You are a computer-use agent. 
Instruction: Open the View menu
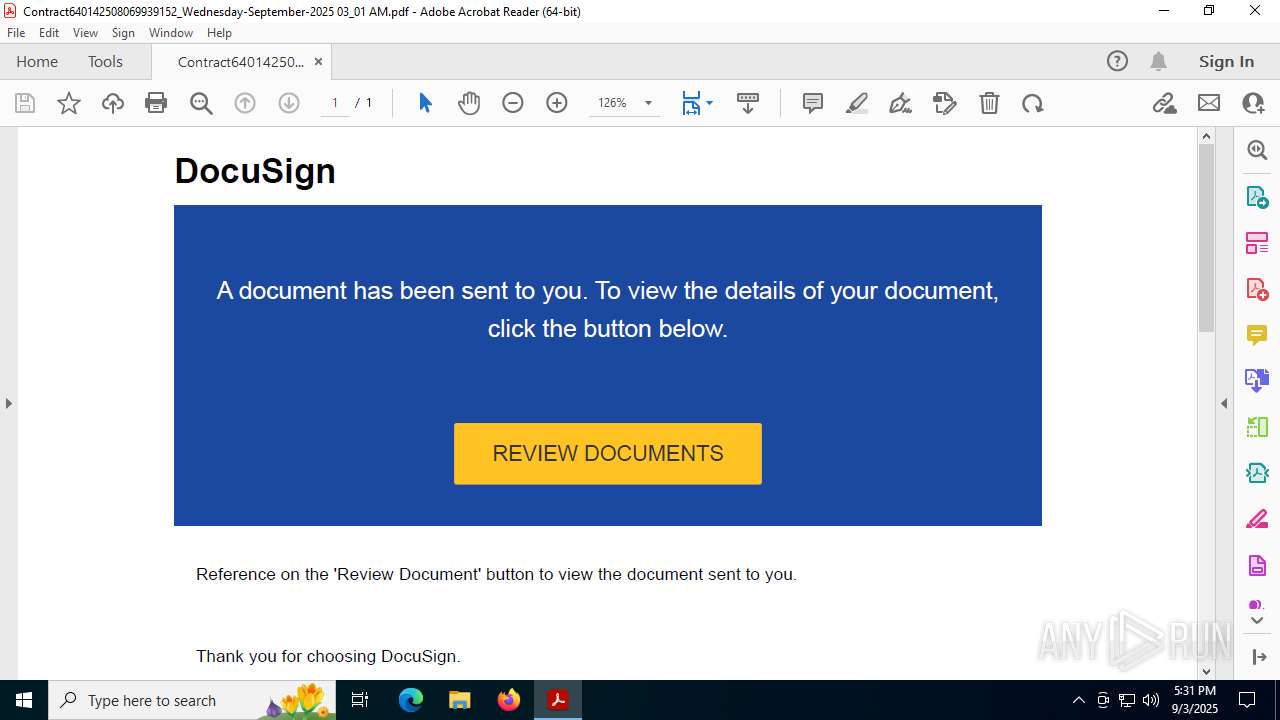pos(86,33)
